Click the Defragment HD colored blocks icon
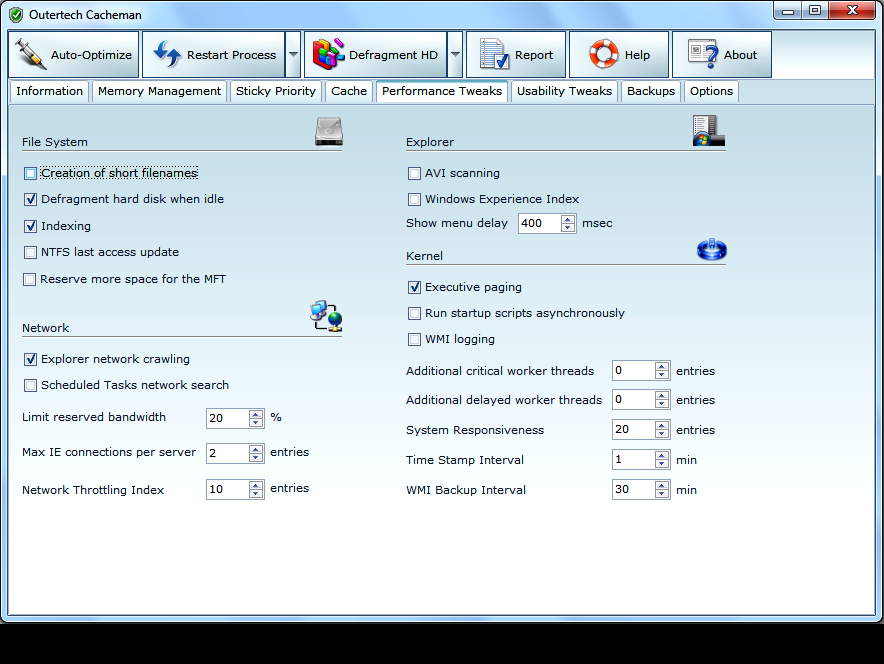The height and width of the screenshot is (664, 884). point(329,54)
